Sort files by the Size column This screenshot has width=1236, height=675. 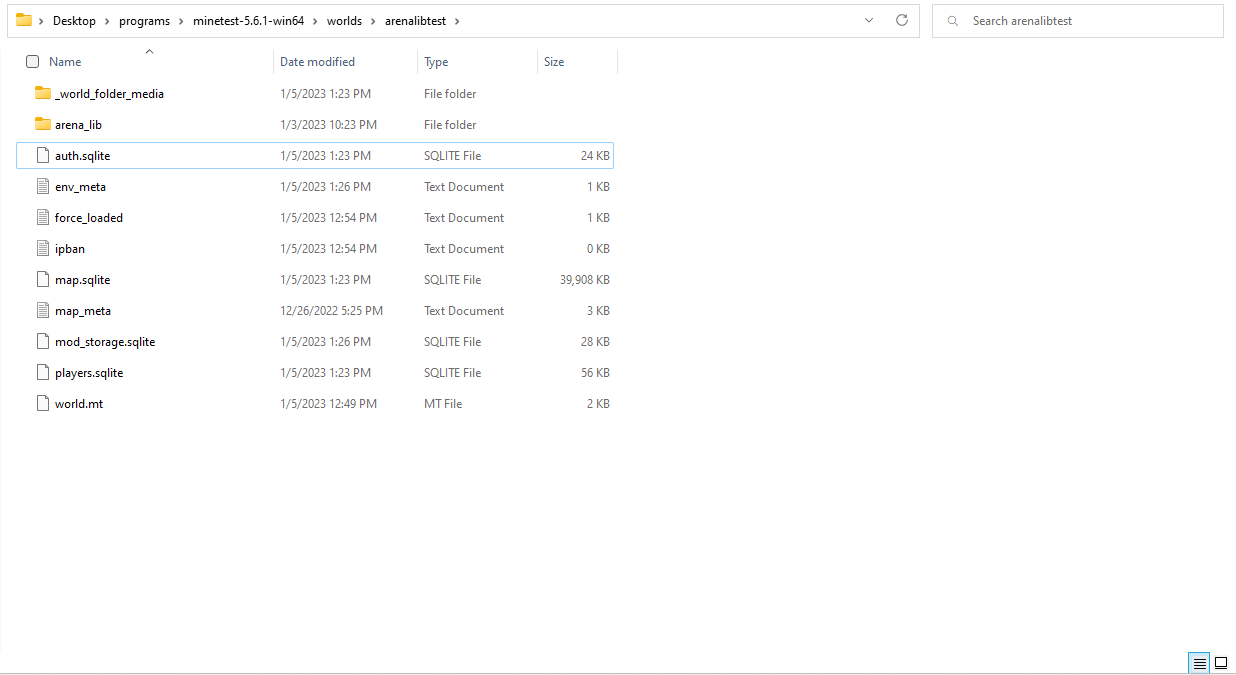pyautogui.click(x=554, y=62)
